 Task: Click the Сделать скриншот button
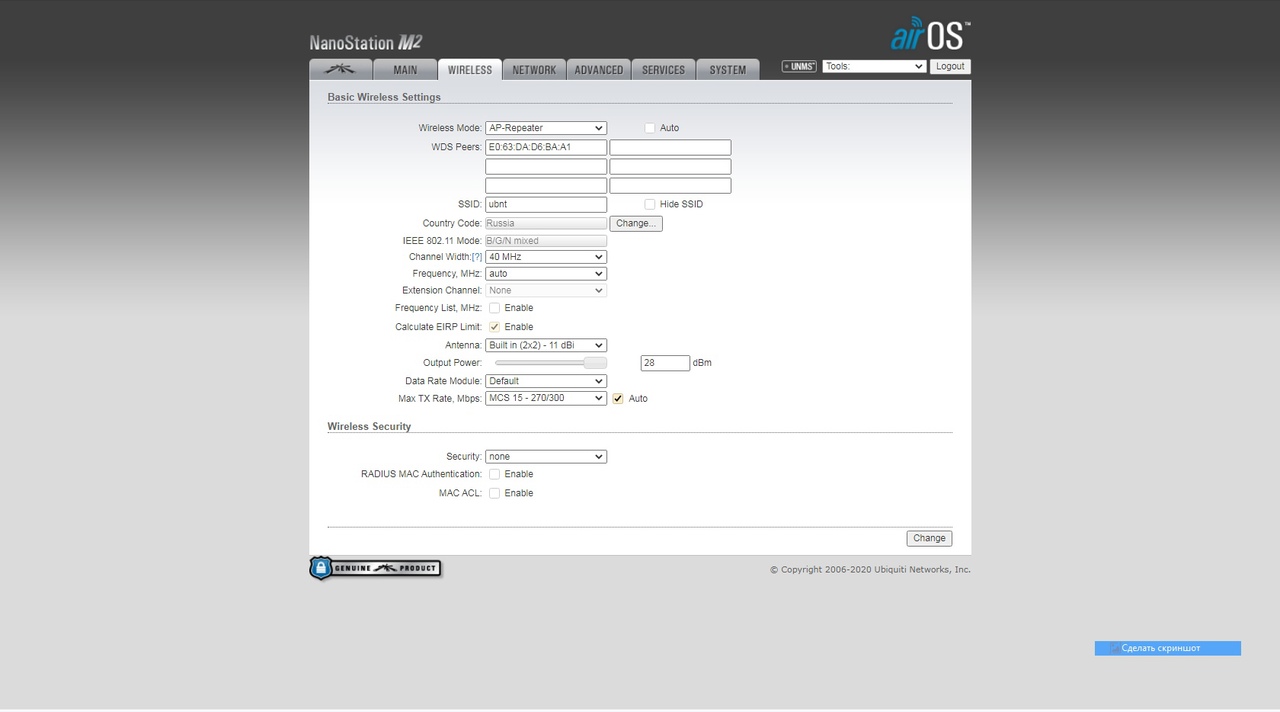pos(1168,648)
